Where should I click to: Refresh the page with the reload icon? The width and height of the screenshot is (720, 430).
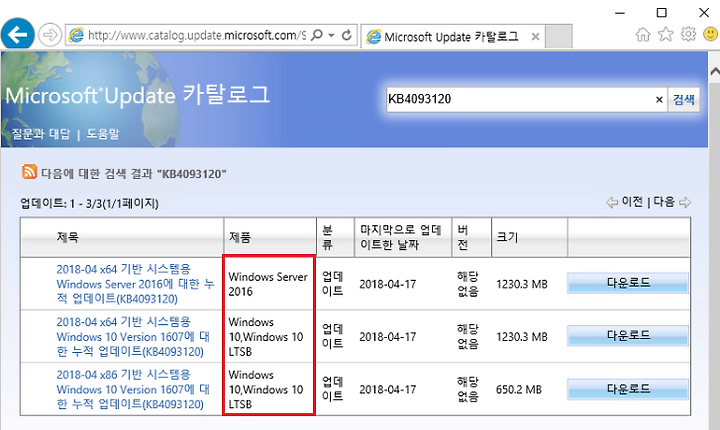coord(347,35)
